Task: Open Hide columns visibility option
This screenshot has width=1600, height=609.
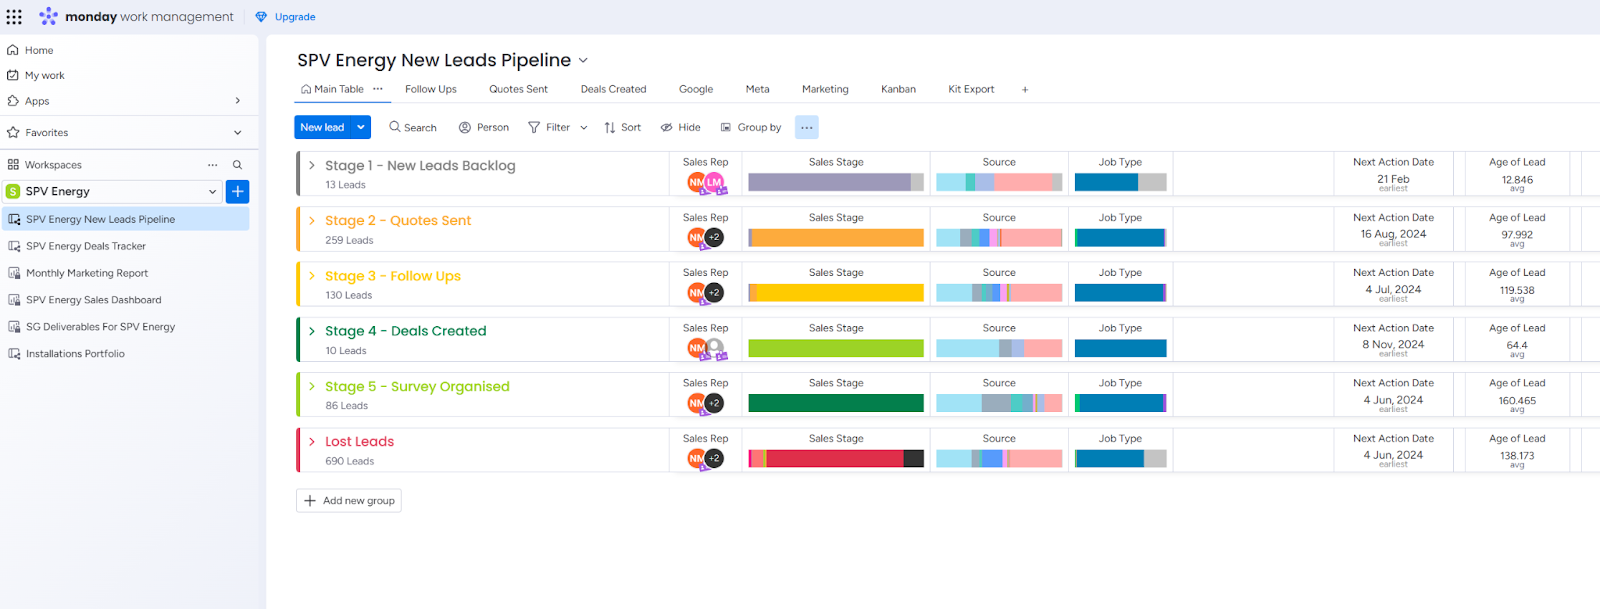Action: coord(680,127)
